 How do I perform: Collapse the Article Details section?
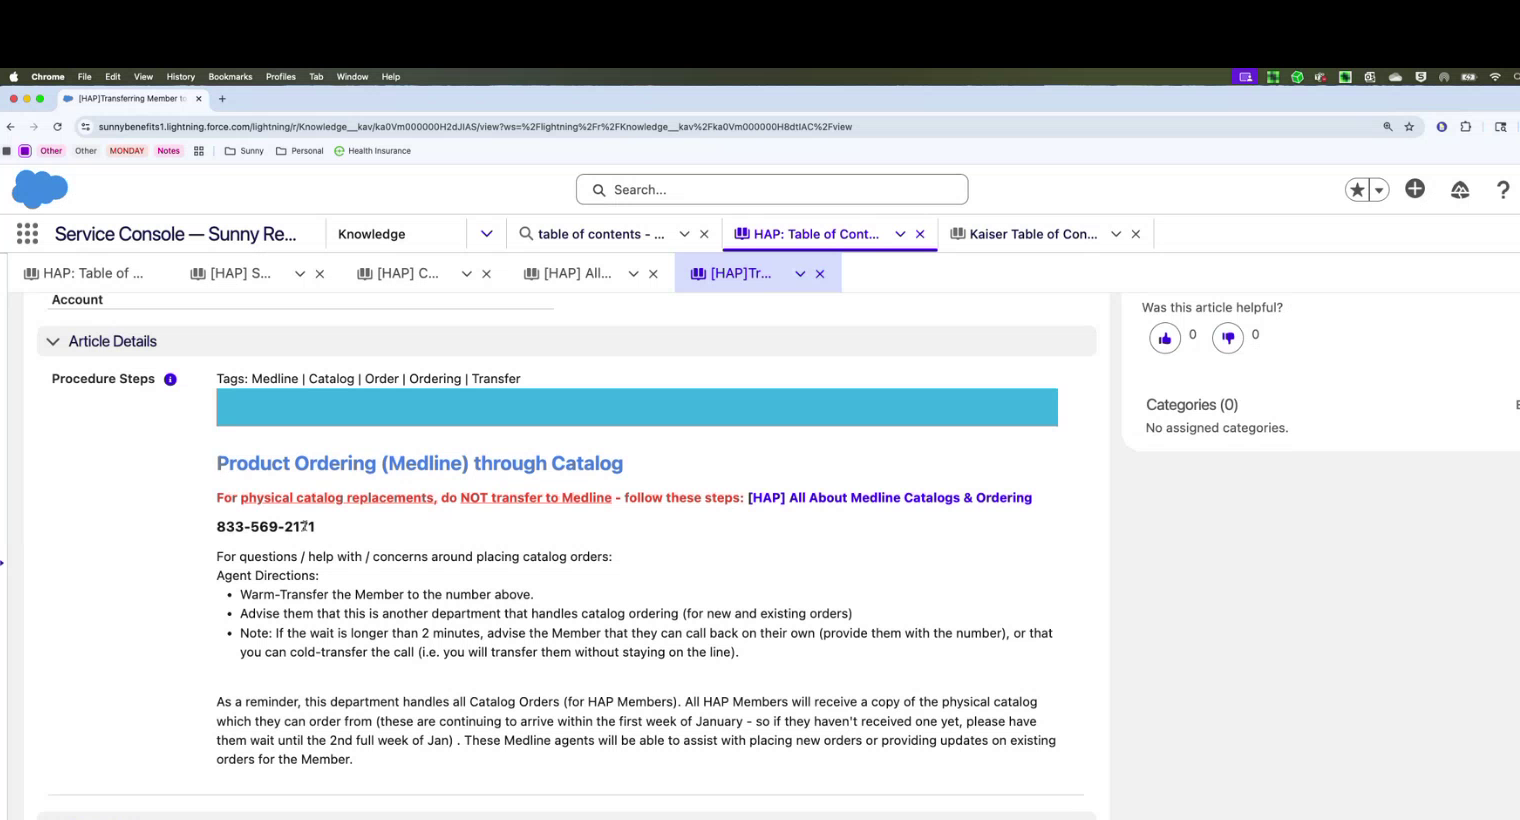tap(53, 341)
